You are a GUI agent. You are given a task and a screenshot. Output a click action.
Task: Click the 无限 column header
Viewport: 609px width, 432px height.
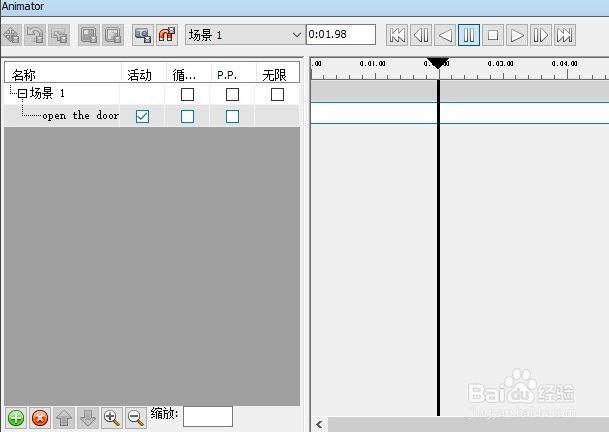coord(278,73)
